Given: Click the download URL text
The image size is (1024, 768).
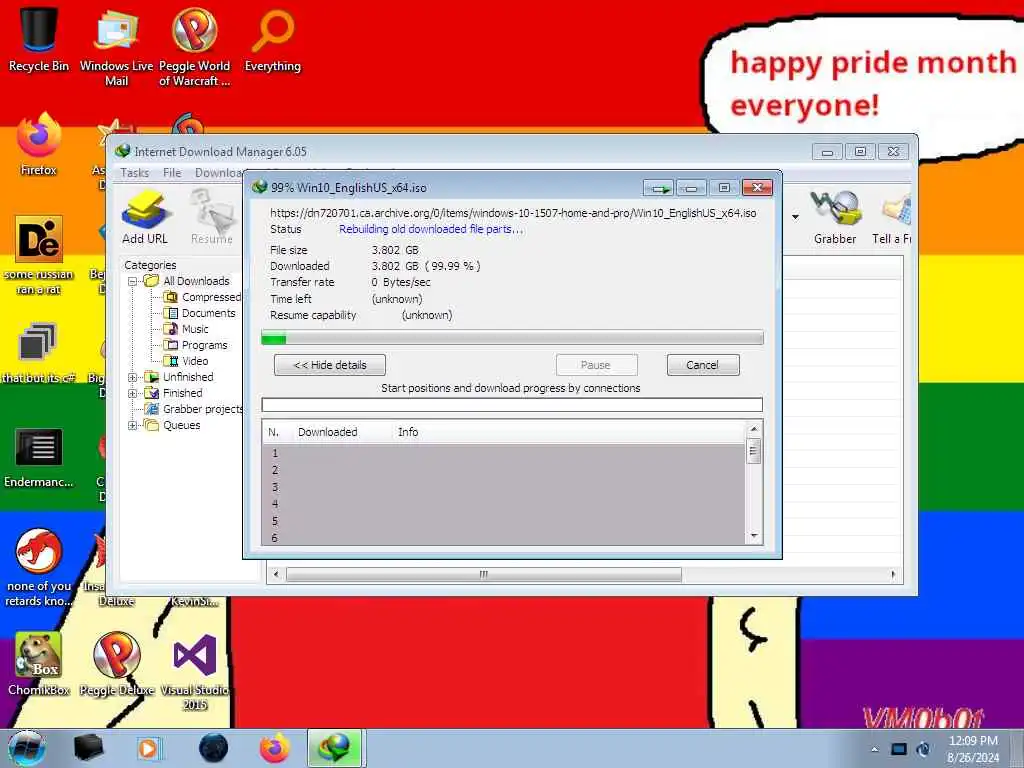Looking at the screenshot, I should [x=513, y=213].
